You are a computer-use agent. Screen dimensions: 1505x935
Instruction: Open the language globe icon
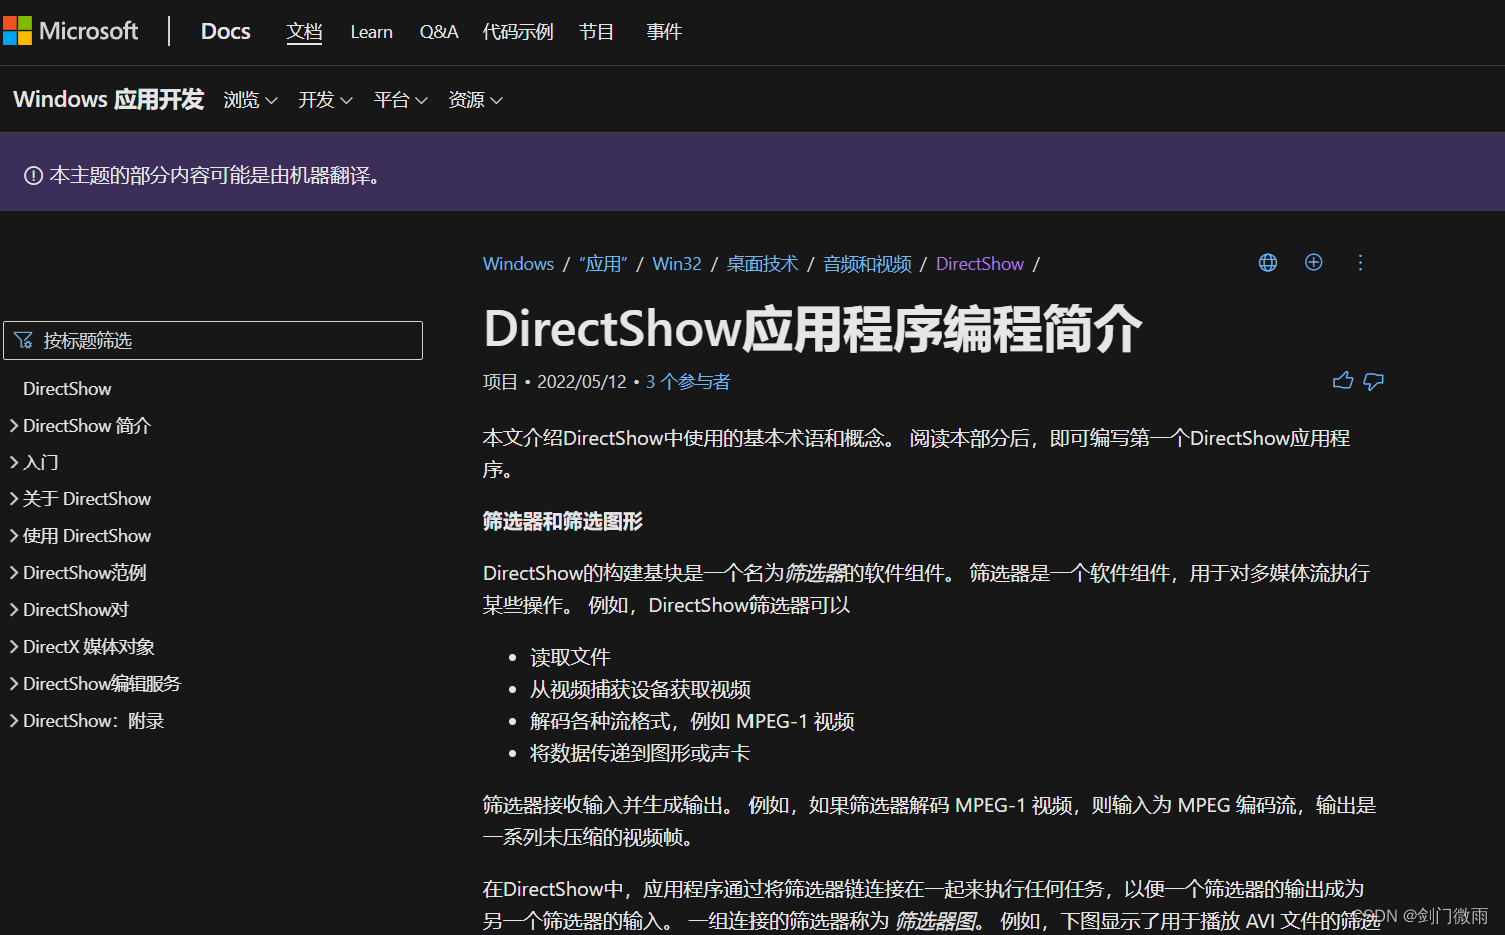tap(1268, 263)
